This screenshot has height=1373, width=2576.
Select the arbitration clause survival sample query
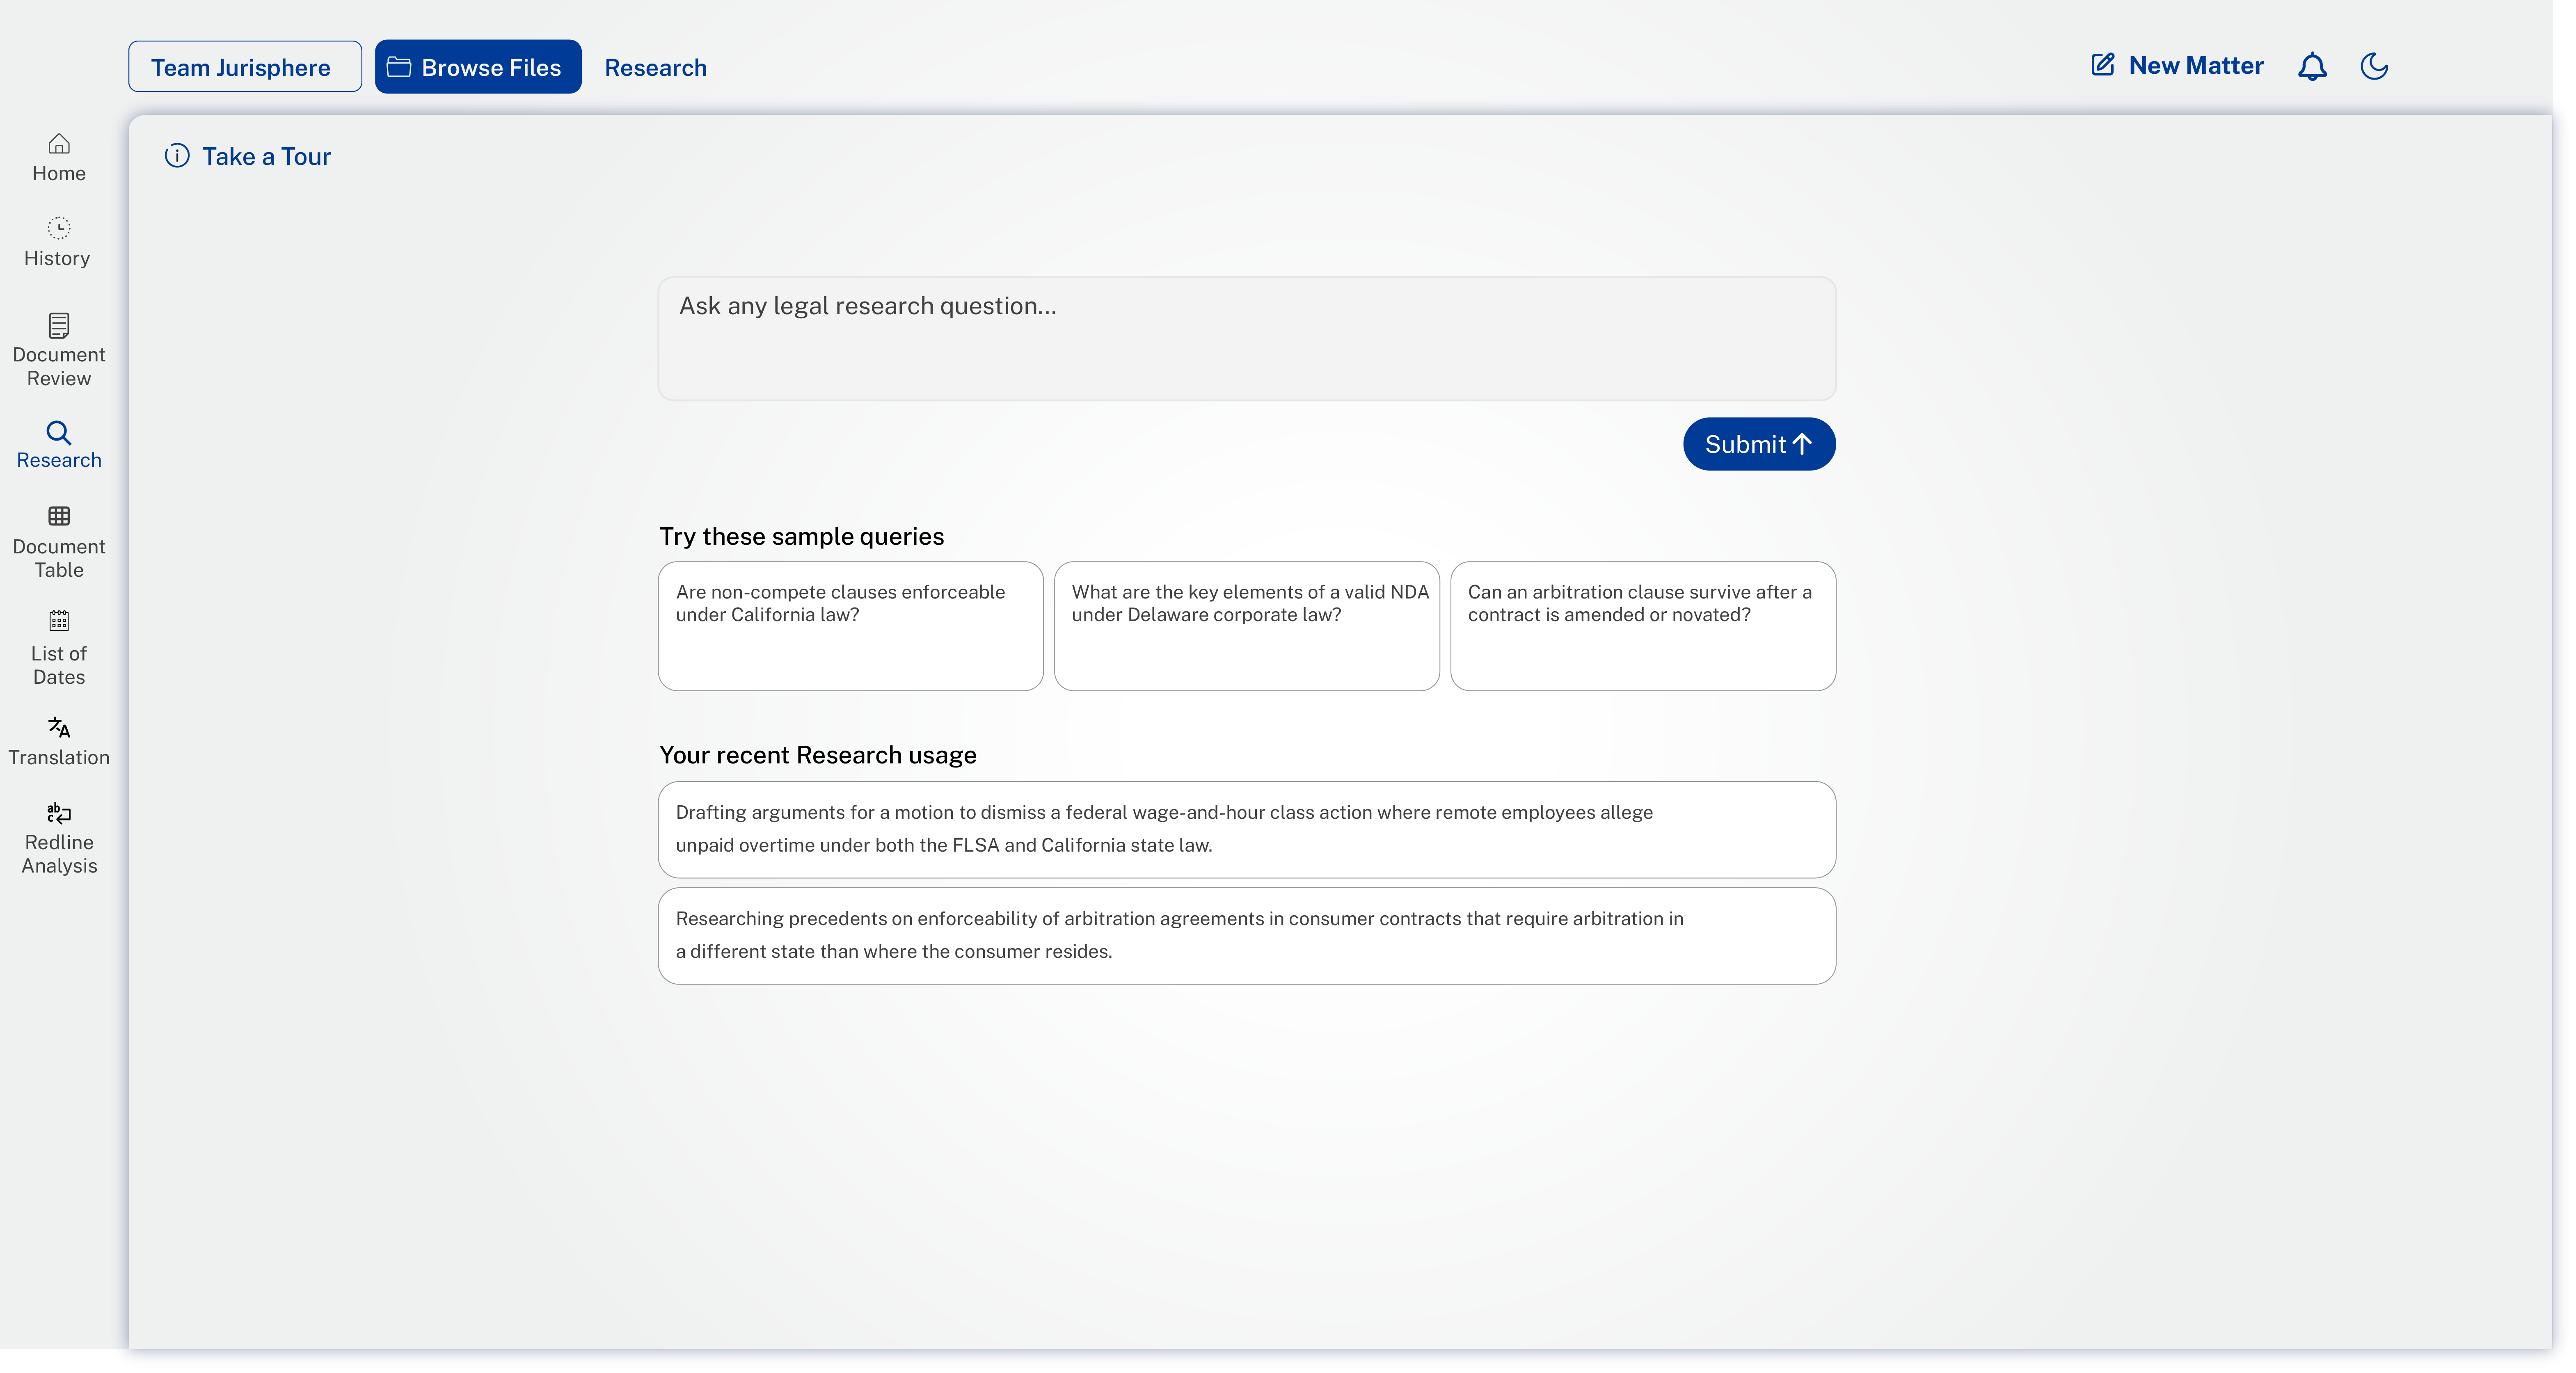pos(1642,625)
